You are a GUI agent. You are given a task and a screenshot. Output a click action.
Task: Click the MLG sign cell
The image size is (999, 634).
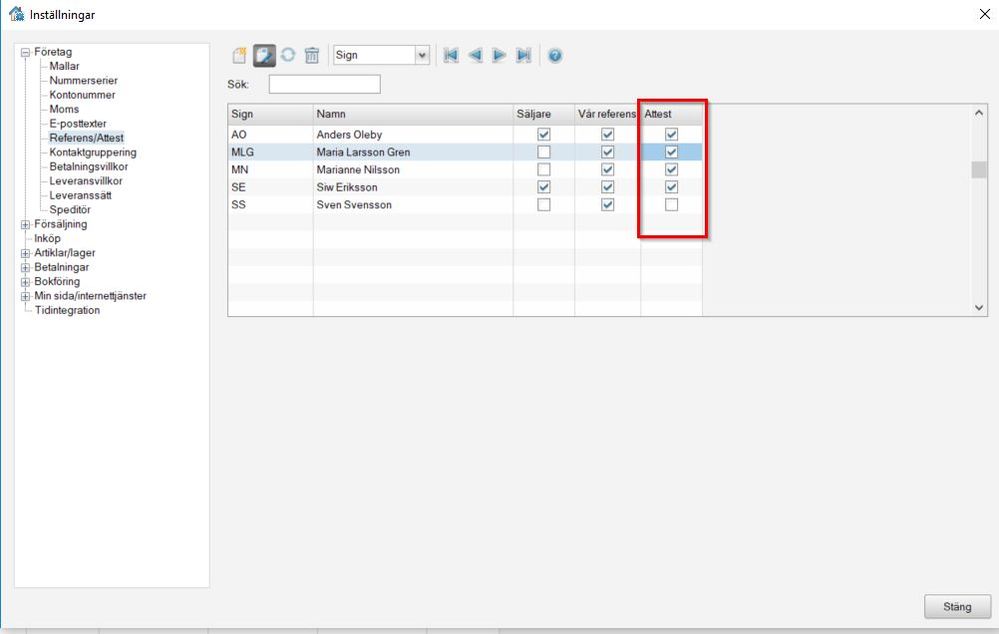point(270,152)
